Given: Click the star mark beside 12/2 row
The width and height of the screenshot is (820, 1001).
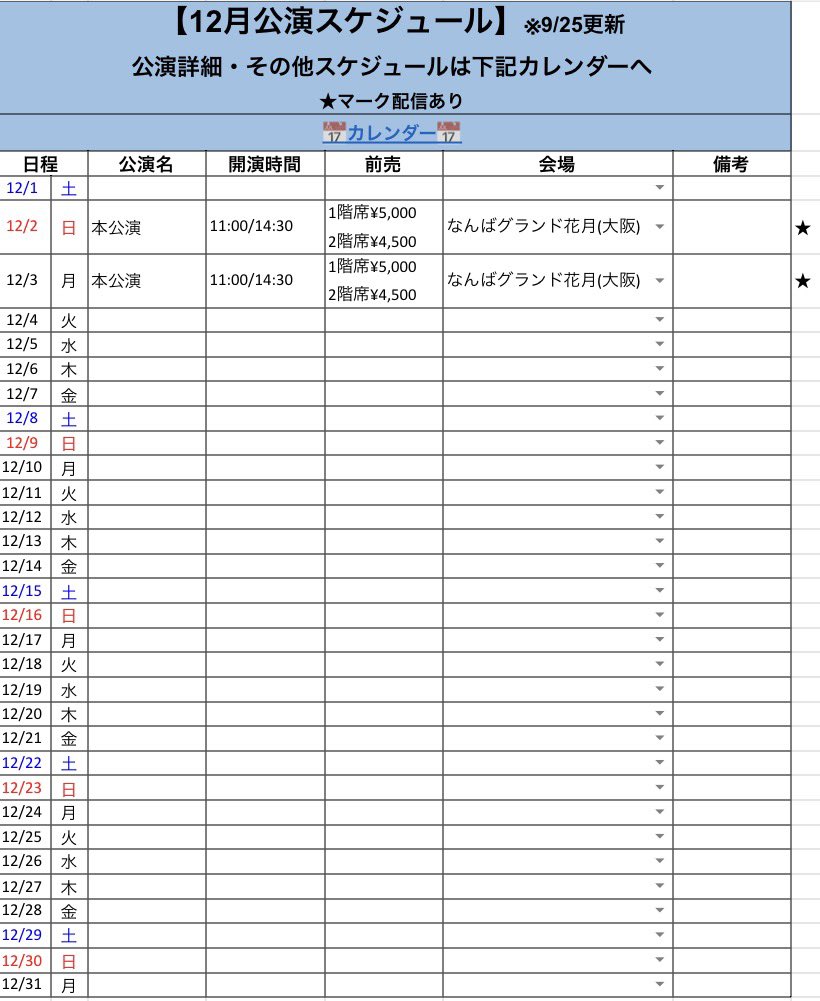Looking at the screenshot, I should pos(803,228).
